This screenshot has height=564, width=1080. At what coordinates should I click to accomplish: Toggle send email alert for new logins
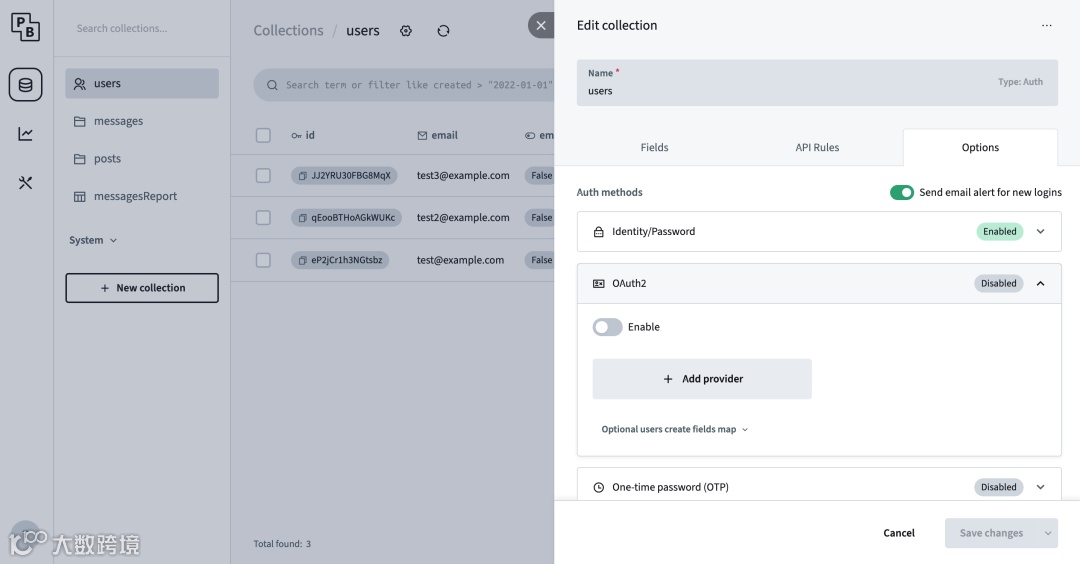pyautogui.click(x=902, y=192)
